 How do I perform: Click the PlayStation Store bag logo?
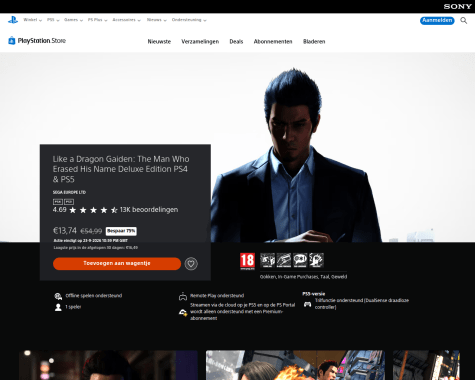tap(12, 41)
